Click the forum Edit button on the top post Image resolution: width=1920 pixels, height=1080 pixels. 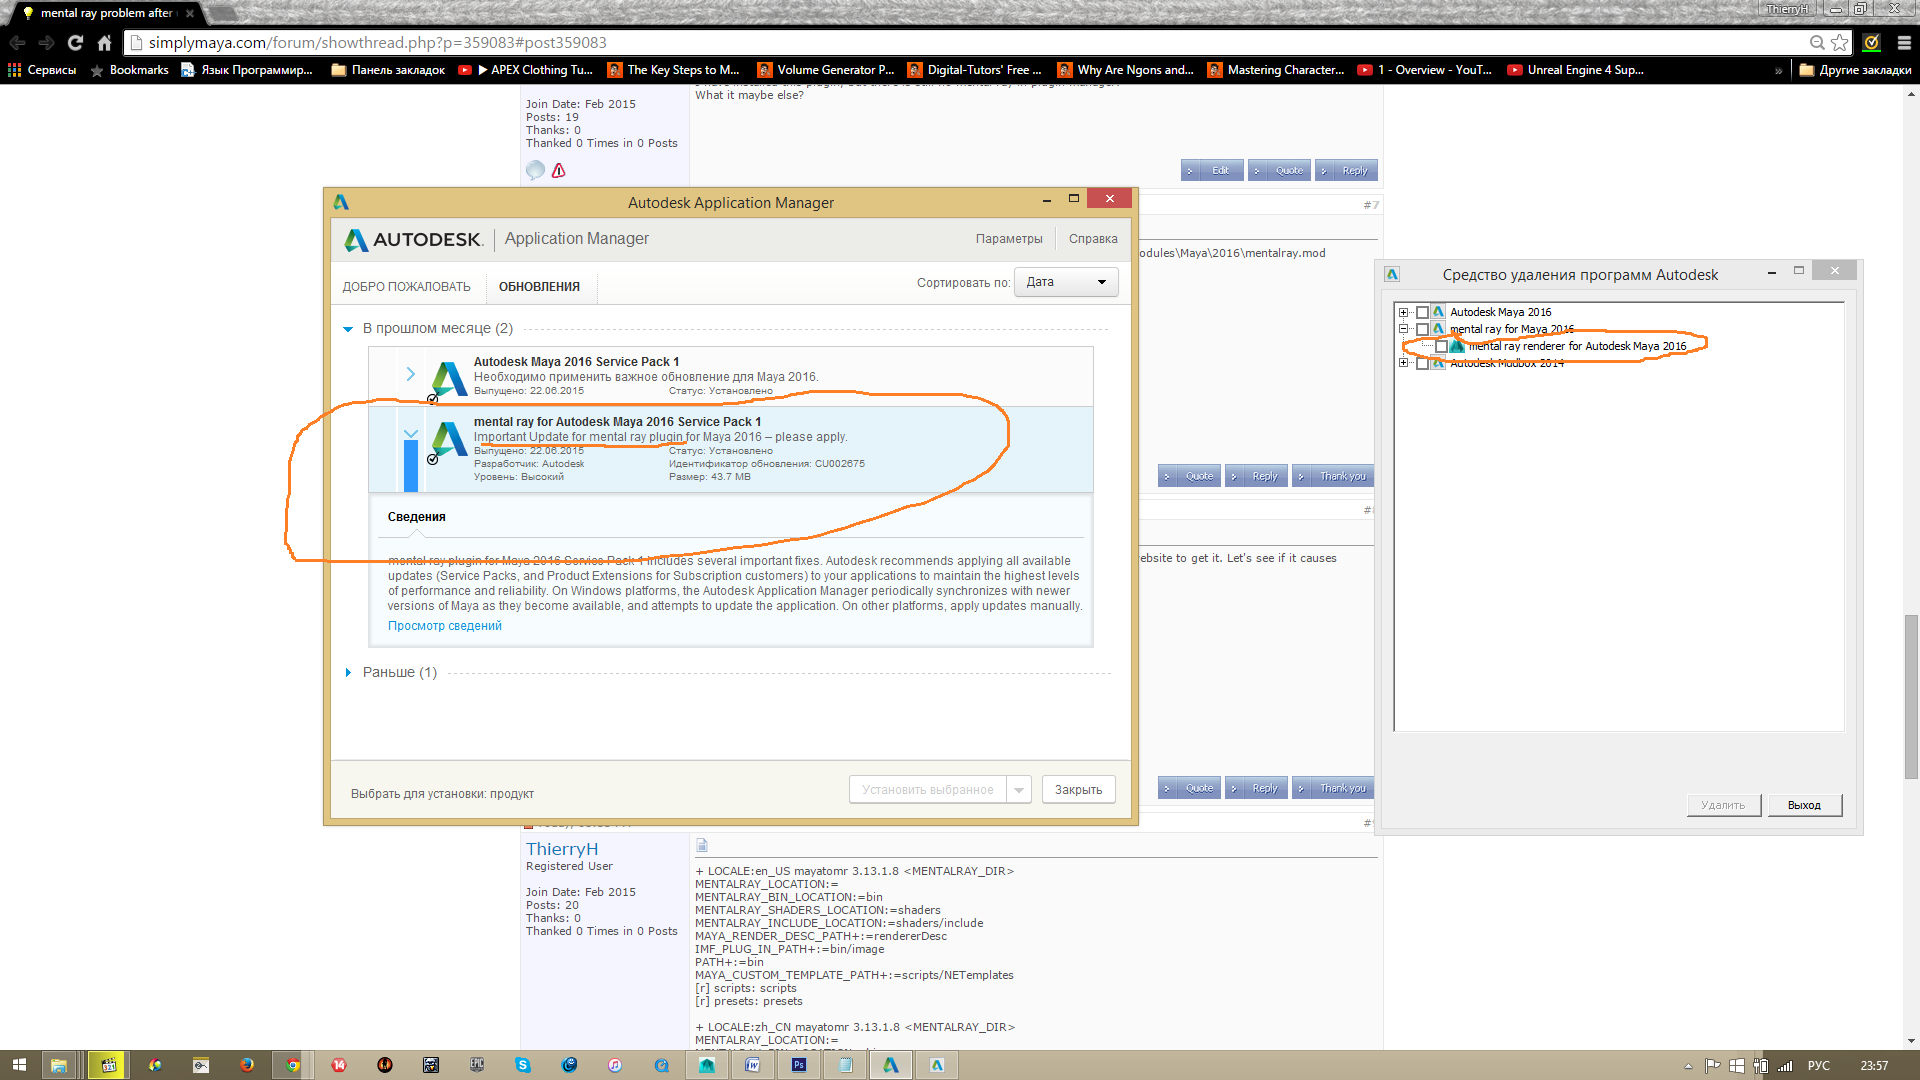click(1212, 171)
